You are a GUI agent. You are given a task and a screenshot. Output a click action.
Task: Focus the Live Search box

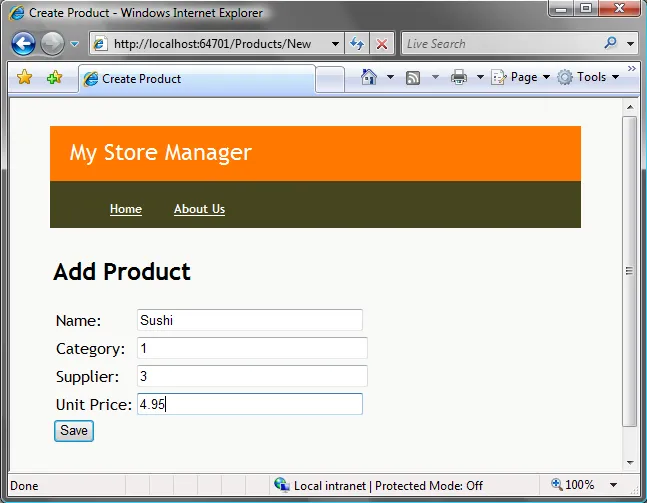click(498, 44)
